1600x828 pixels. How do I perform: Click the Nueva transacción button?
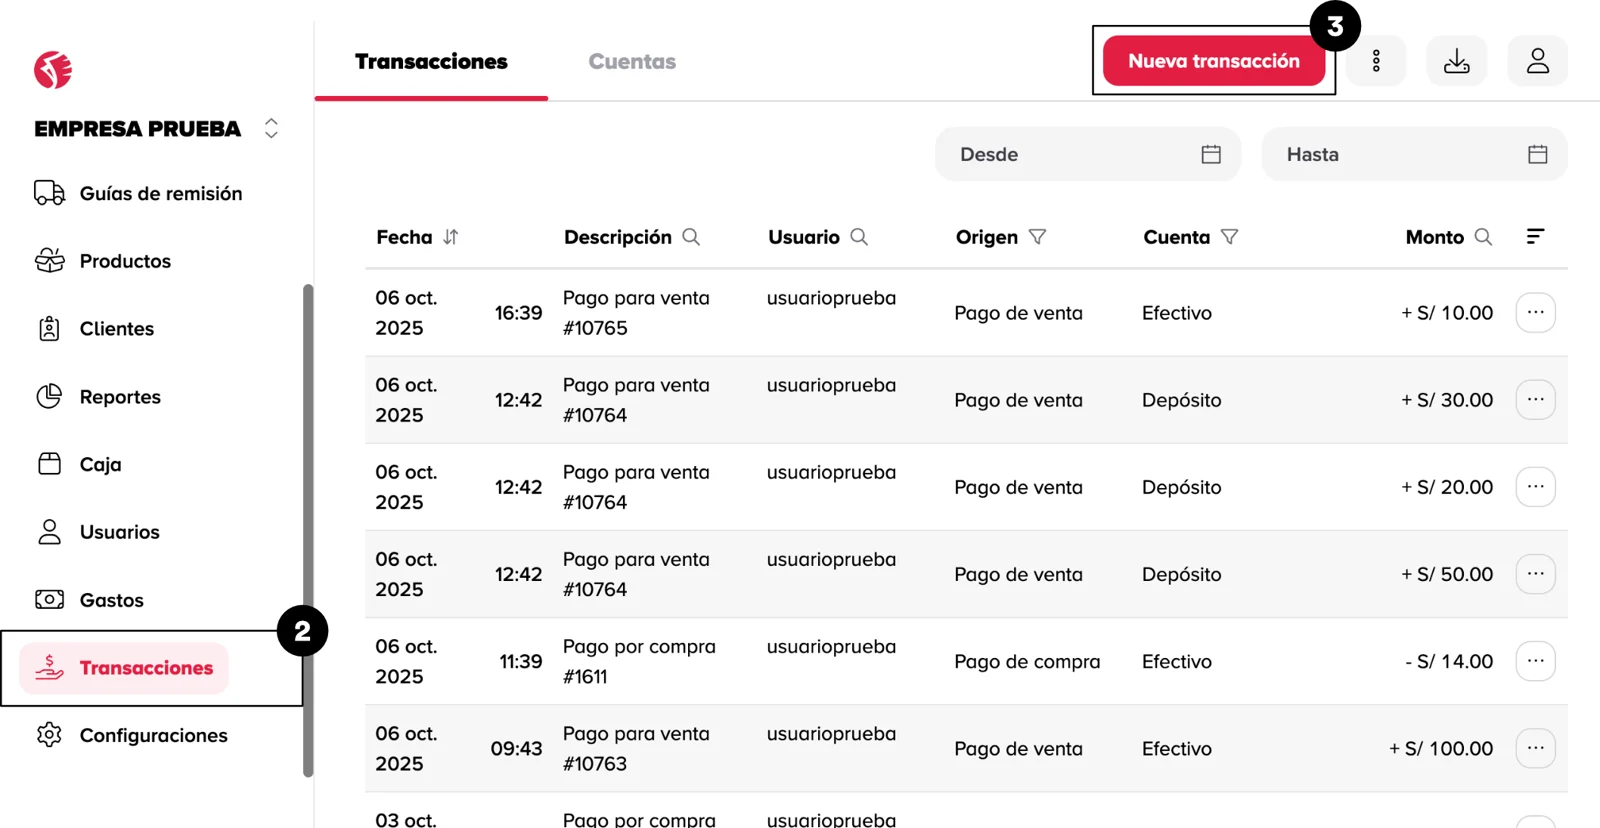tap(1213, 61)
